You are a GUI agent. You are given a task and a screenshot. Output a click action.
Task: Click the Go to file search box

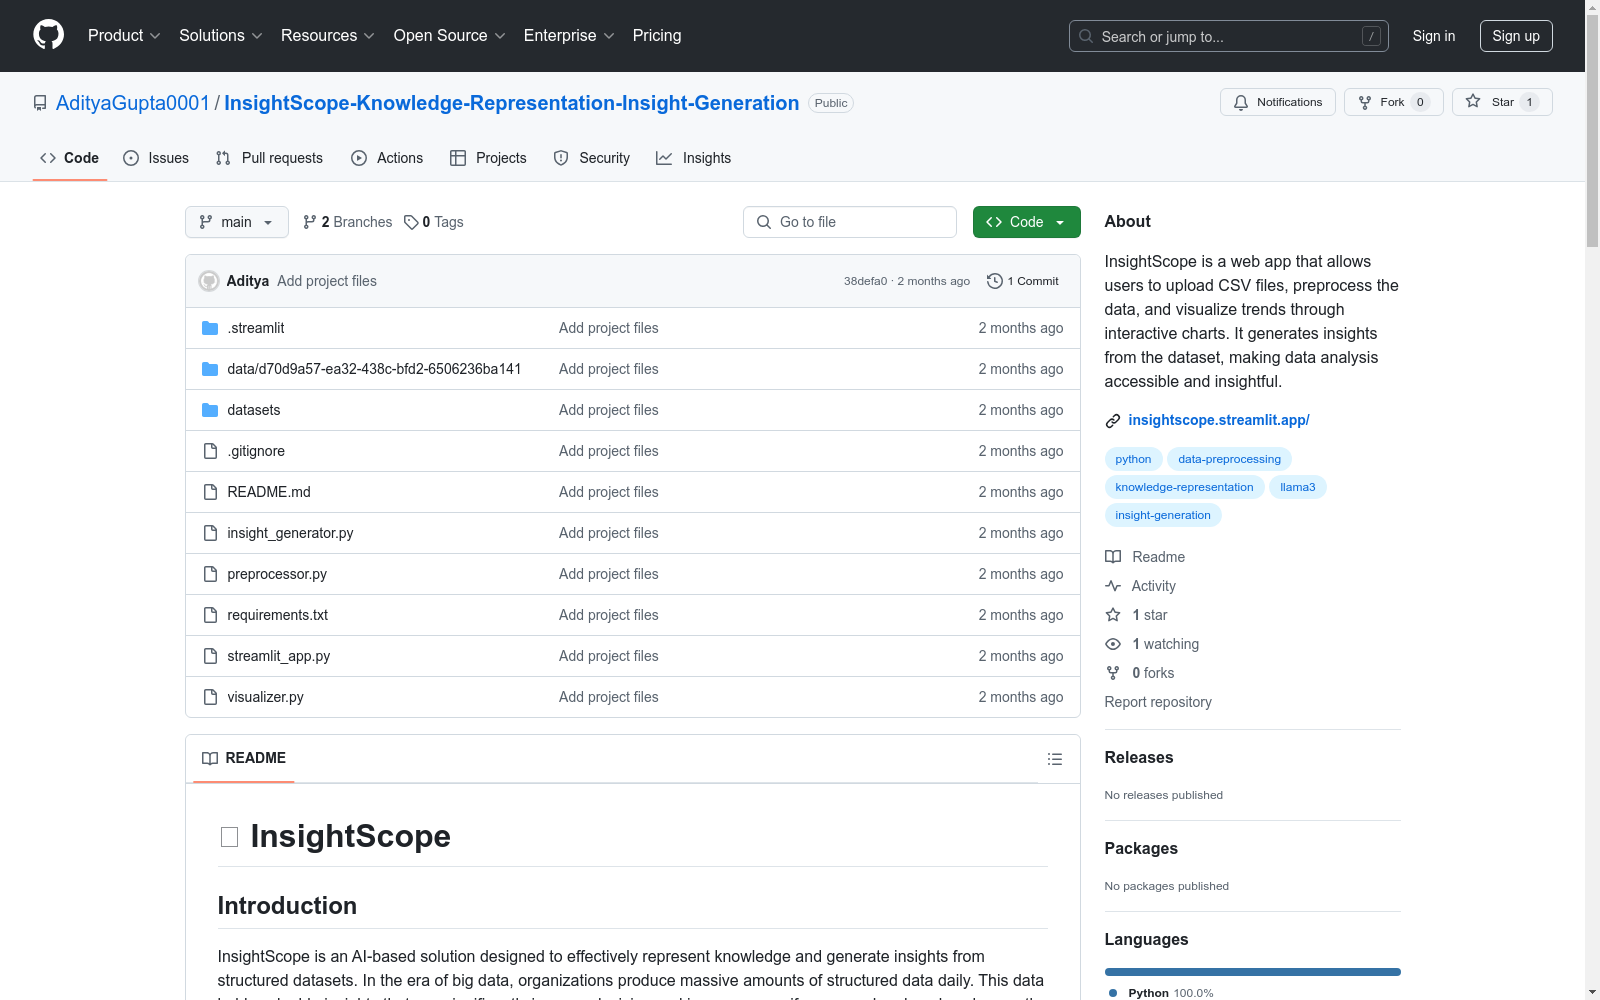850,222
